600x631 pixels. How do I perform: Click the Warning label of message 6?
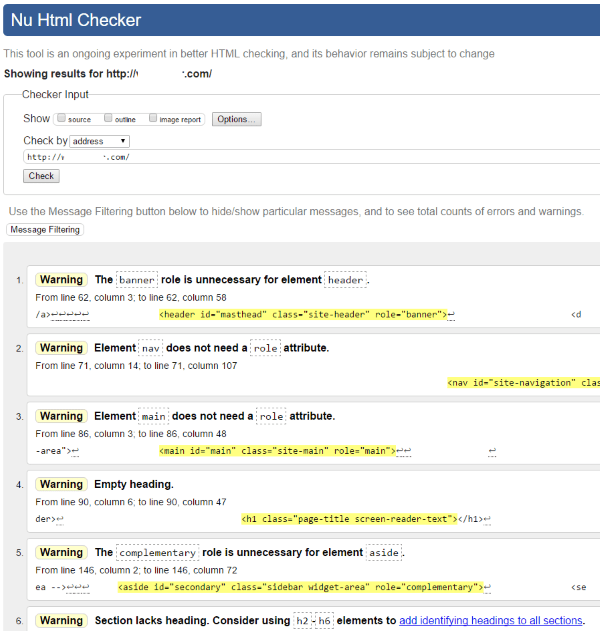click(x=61, y=621)
